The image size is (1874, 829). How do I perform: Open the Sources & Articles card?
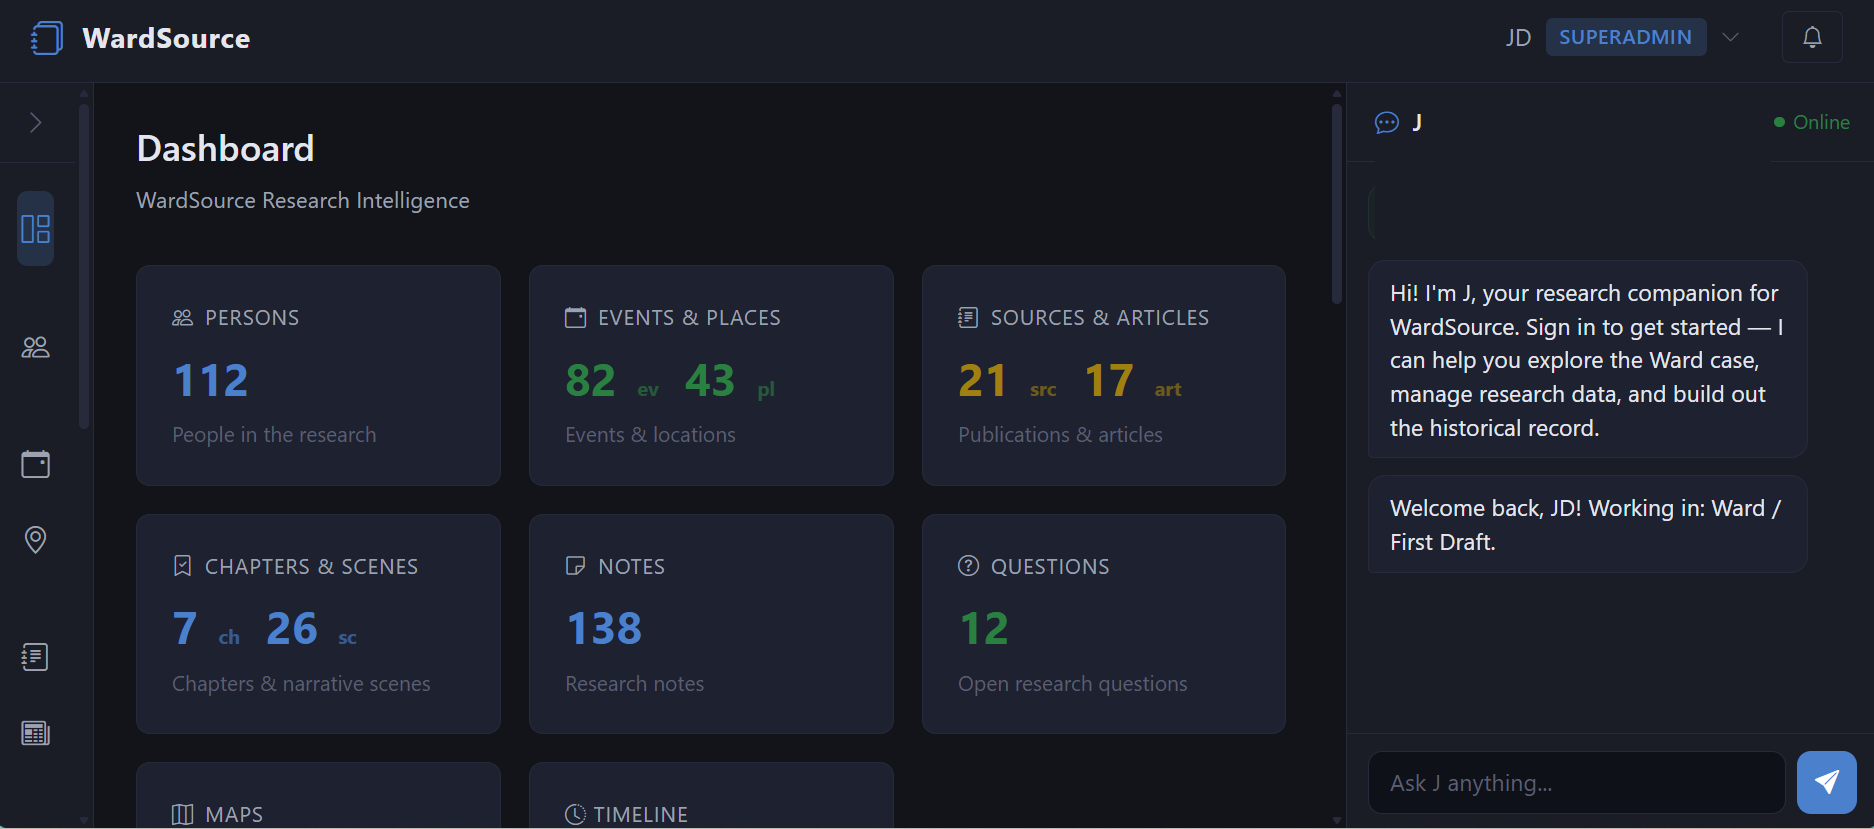1104,375
